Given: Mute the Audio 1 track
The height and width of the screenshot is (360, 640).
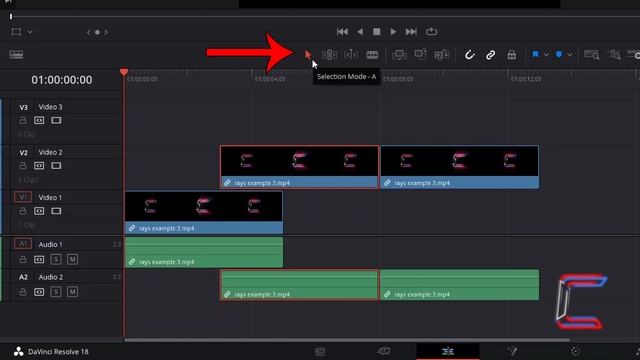Looking at the screenshot, I should point(72,259).
